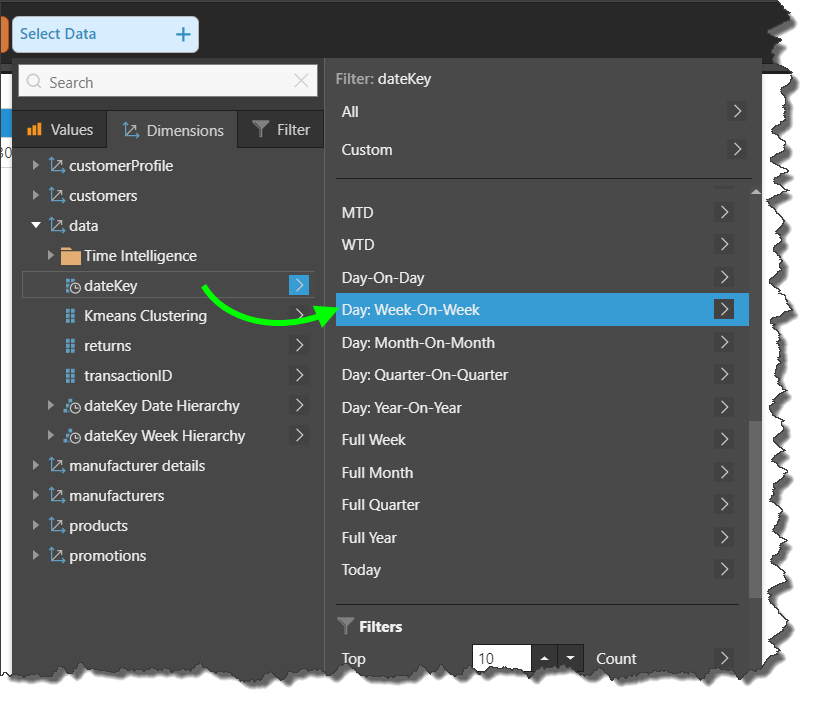Choose the Full Quarter filter option
This screenshot has width=813, height=706.
[381, 505]
